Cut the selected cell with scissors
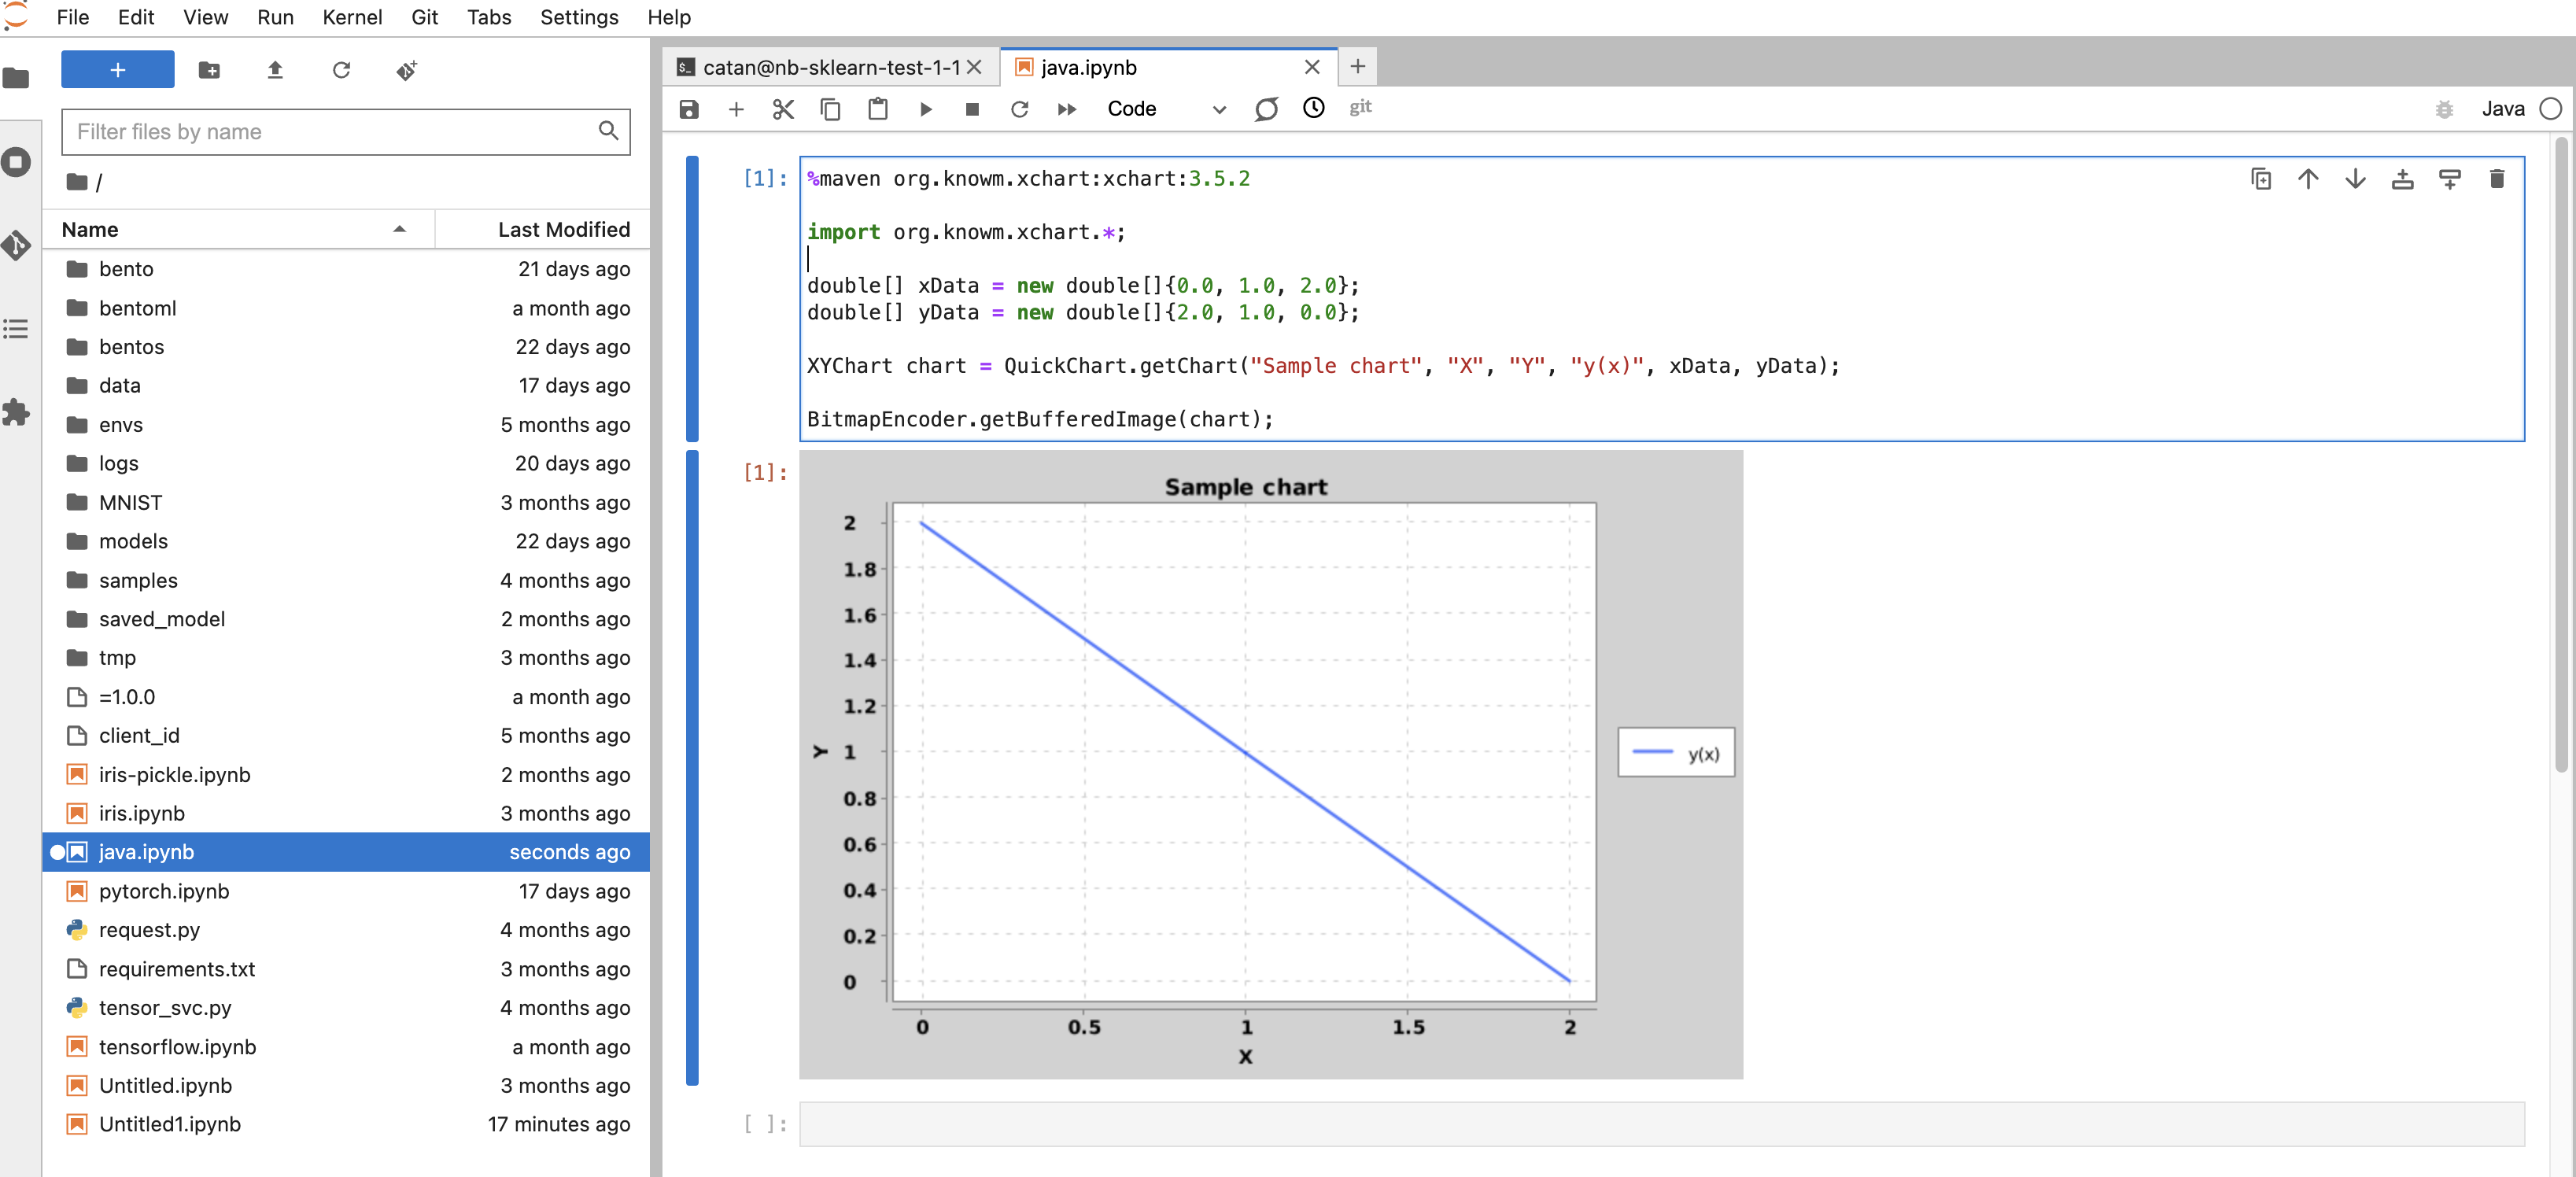This screenshot has height=1177, width=2576. click(783, 109)
